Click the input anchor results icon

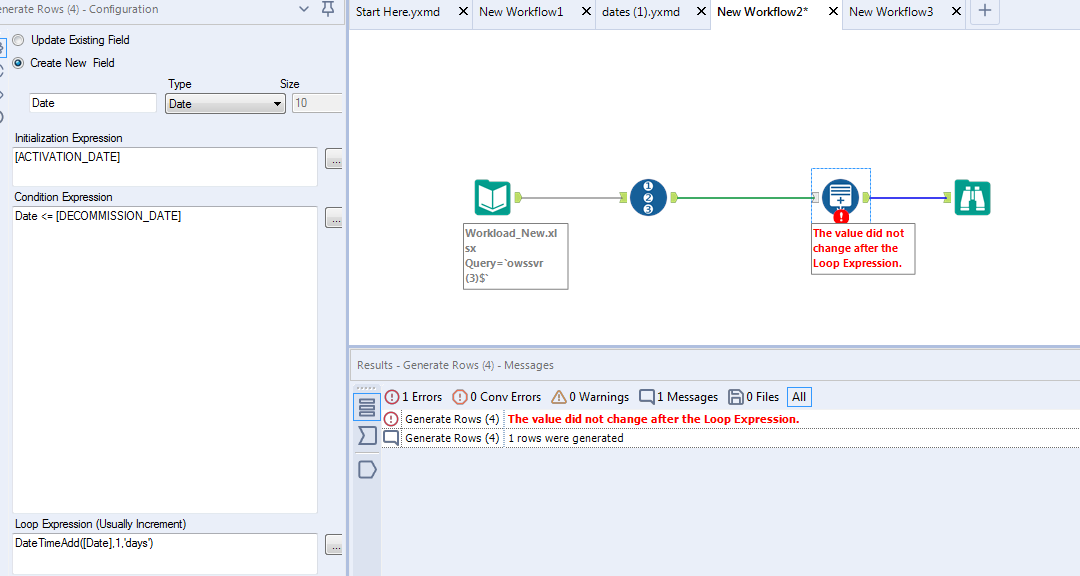point(367,435)
